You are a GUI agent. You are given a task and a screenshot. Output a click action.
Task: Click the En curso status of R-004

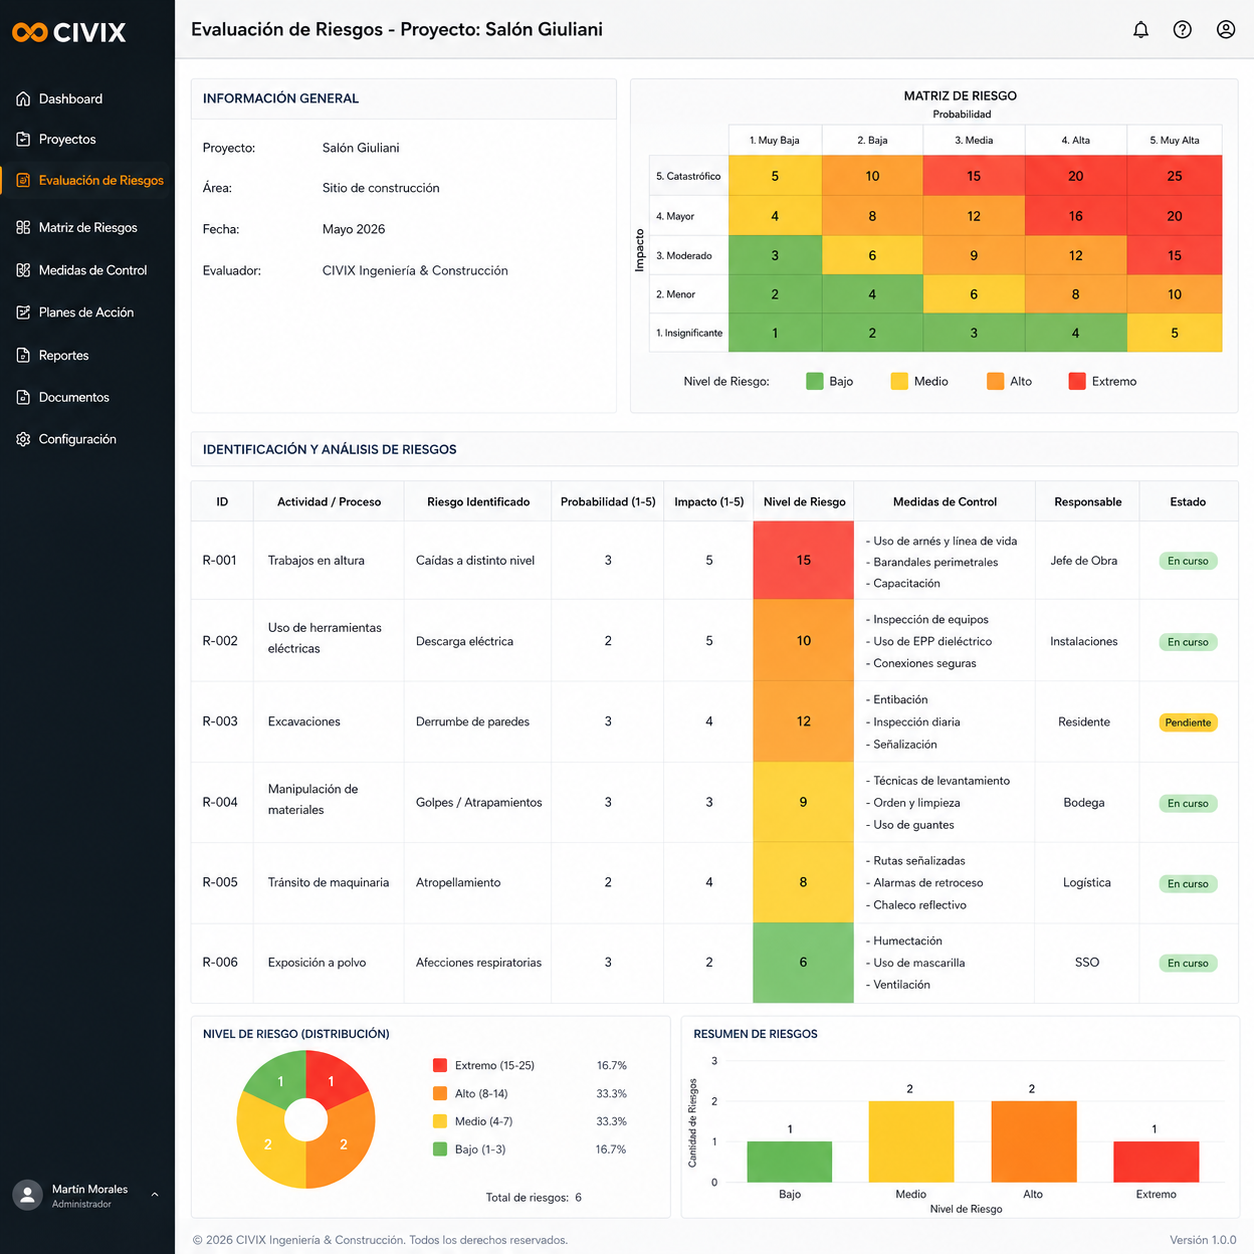point(1188,803)
